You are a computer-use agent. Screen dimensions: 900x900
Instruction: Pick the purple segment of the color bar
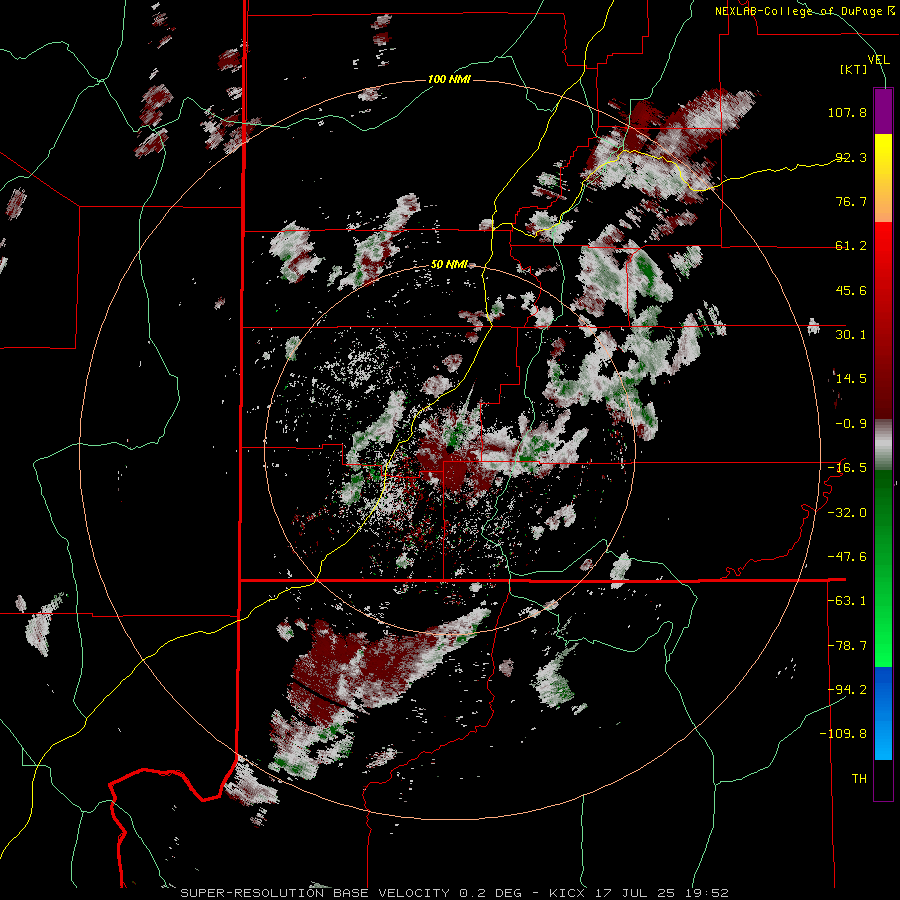[x=883, y=111]
